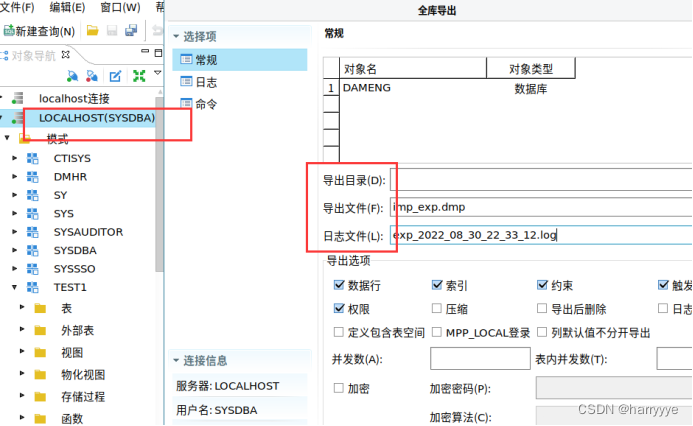The width and height of the screenshot is (693, 426).
Task: Collapse the 模式 folder node
Action: (x=7, y=137)
